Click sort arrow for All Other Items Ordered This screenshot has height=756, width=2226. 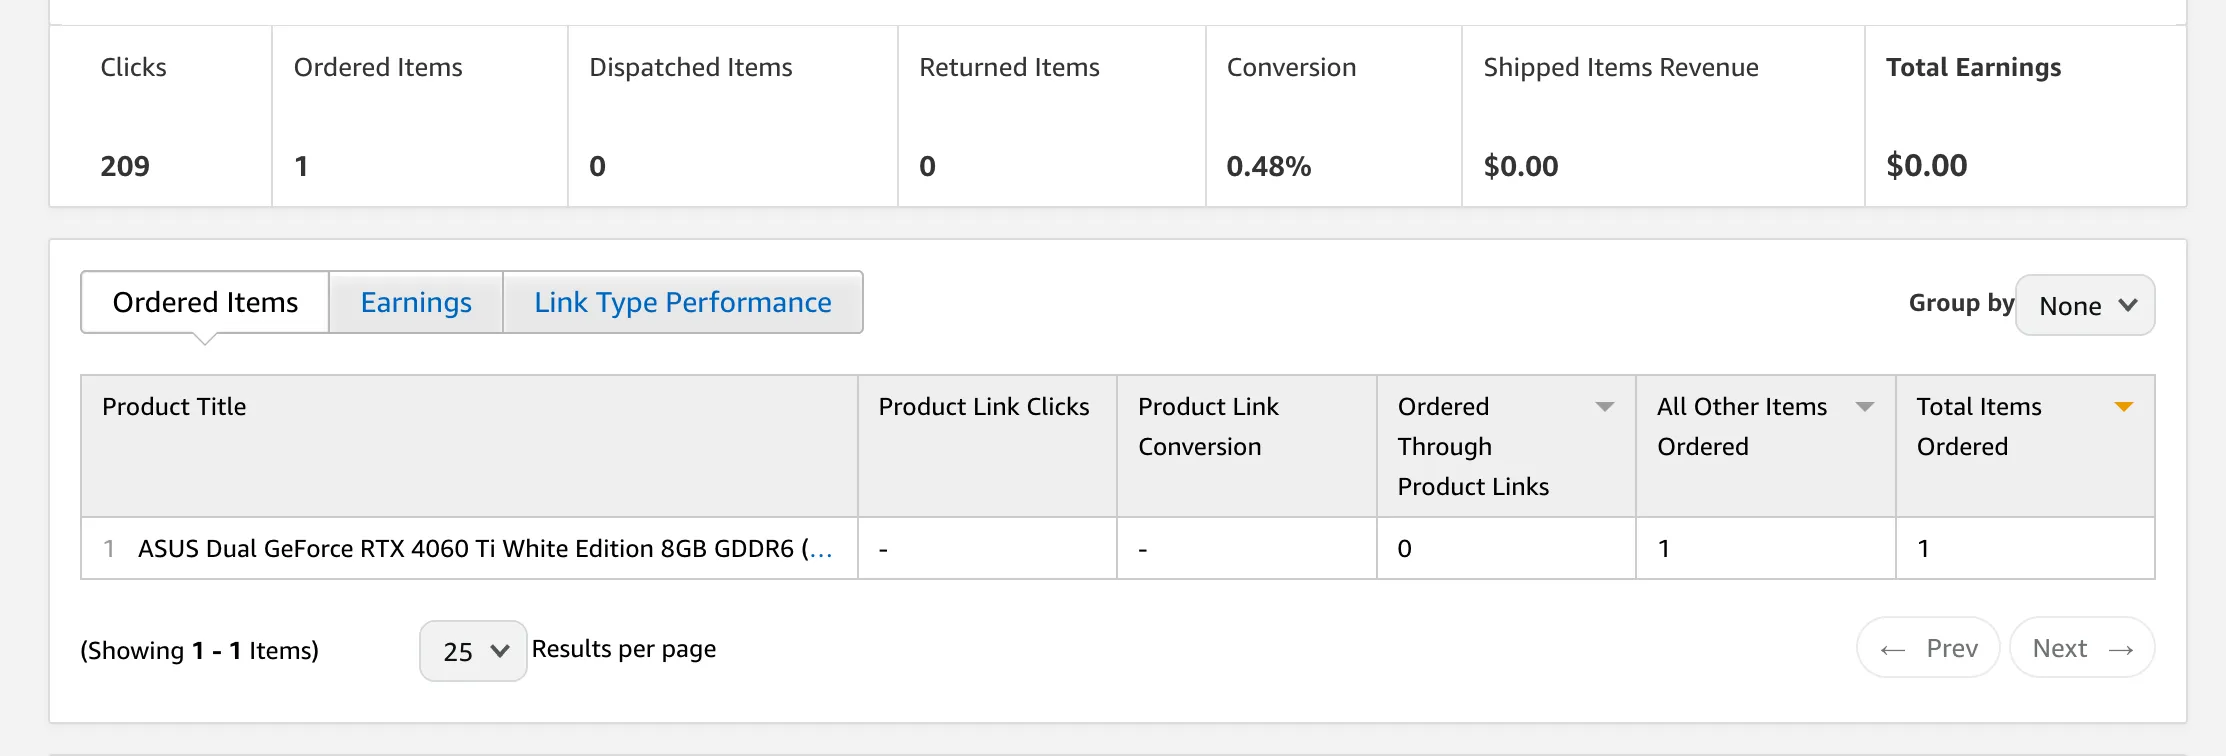click(1864, 407)
